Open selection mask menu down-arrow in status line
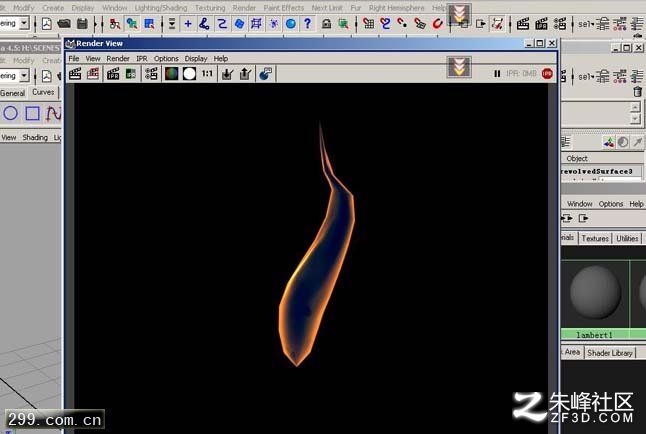The width and height of the screenshot is (646, 434). (172, 24)
